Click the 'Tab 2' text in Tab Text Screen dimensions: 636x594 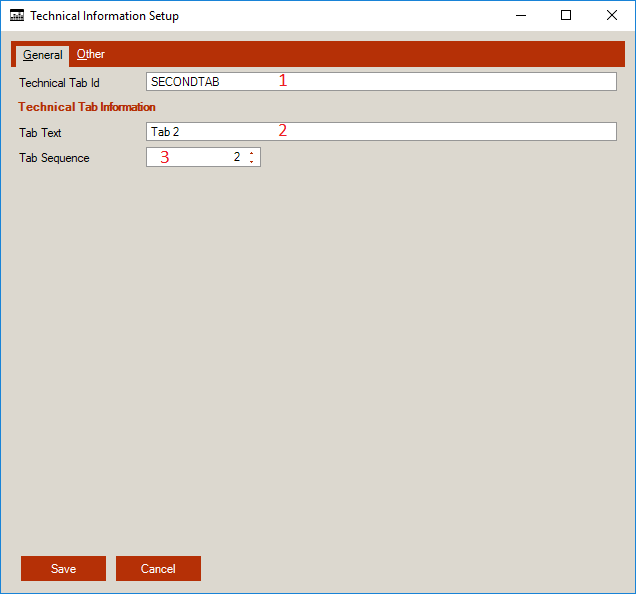click(x=165, y=132)
